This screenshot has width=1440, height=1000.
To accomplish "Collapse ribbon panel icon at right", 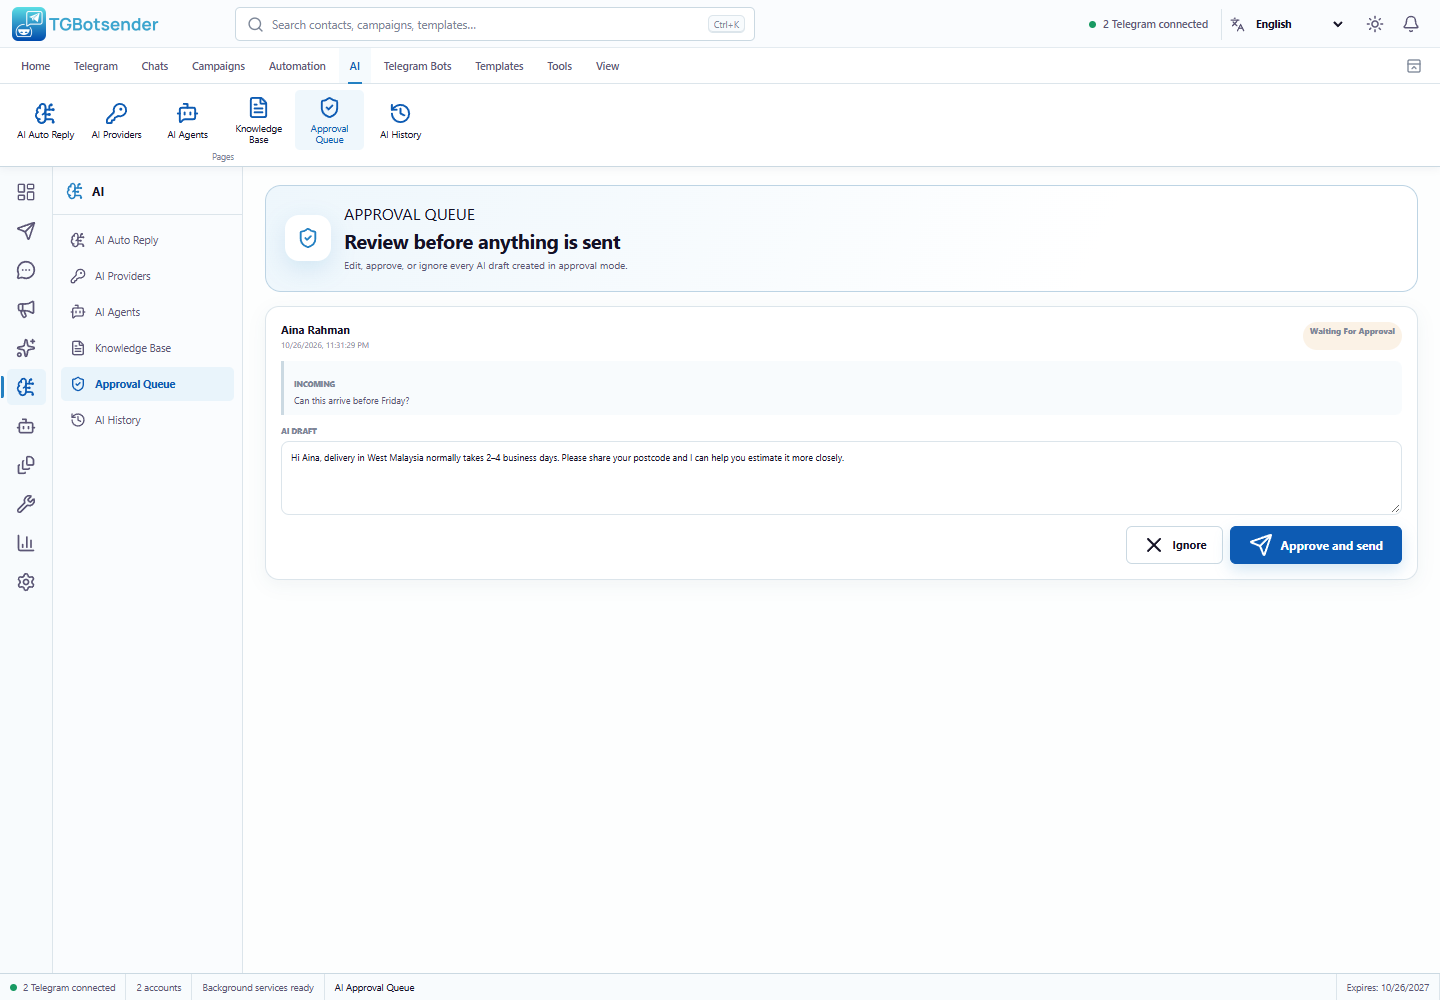I will point(1414,66).
